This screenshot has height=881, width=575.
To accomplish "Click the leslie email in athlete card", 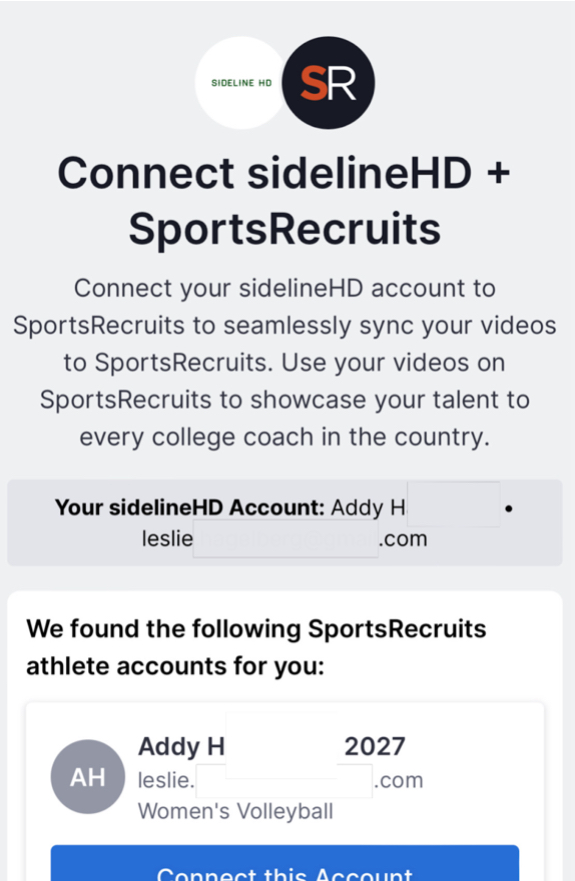I will click(280, 780).
